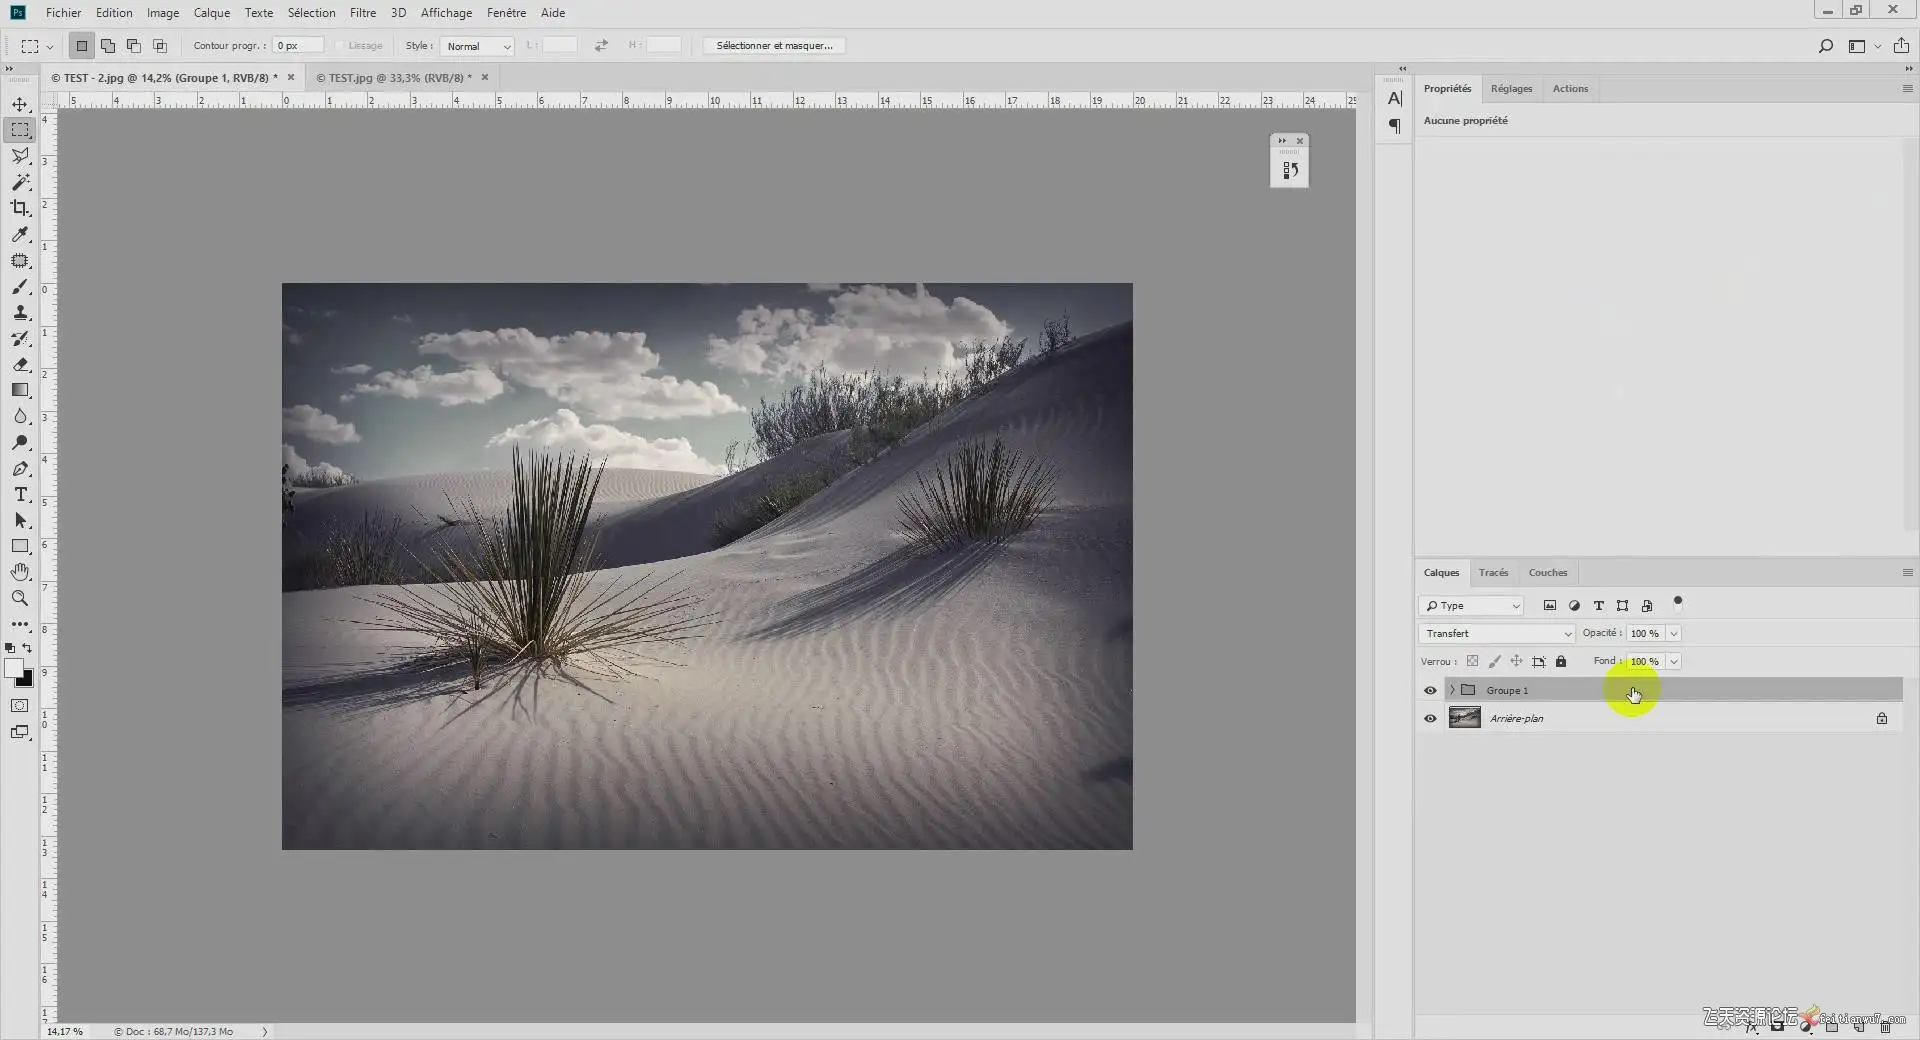Image resolution: width=1920 pixels, height=1040 pixels.
Task: Select the Crop tool
Action: [20, 208]
